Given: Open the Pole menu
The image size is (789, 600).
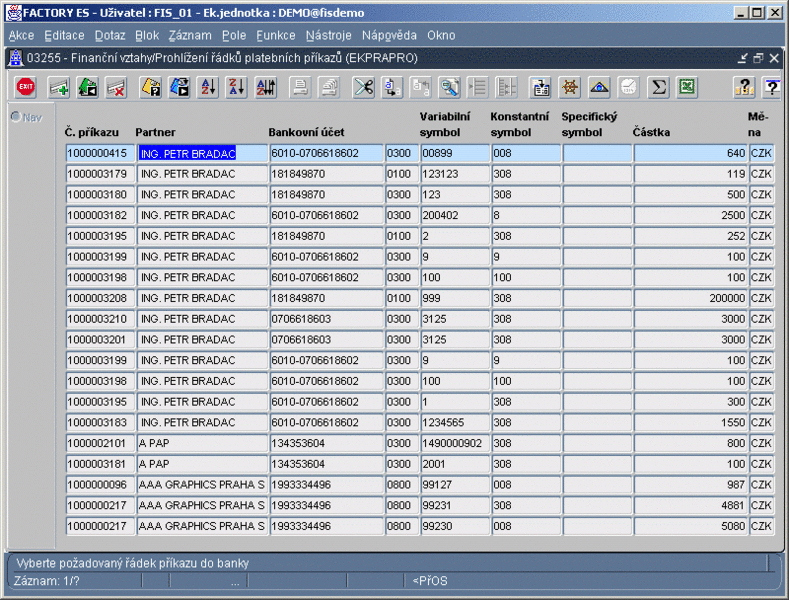Looking at the screenshot, I should coord(234,35).
